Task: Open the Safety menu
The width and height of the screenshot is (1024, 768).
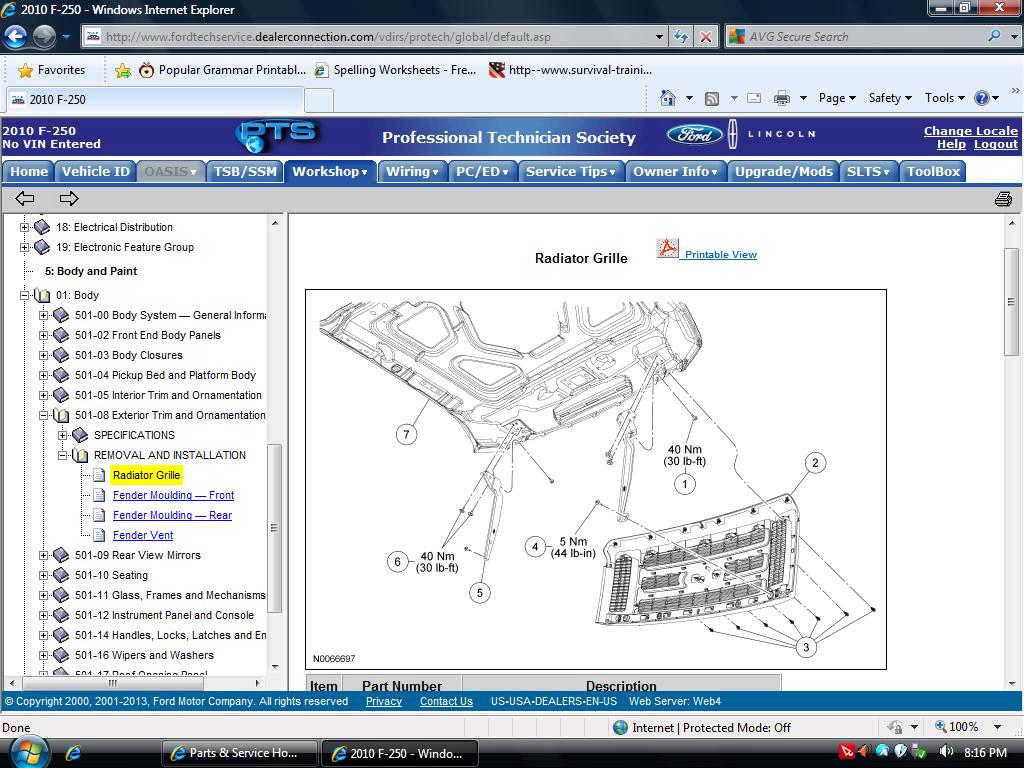Action: click(x=890, y=98)
